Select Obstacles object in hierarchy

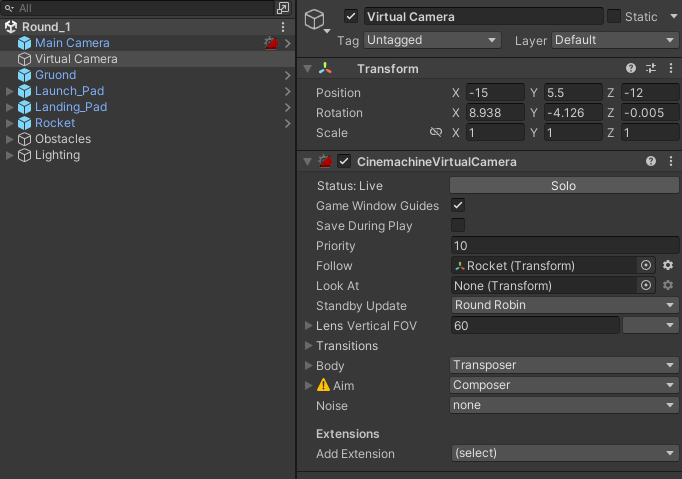(63, 139)
